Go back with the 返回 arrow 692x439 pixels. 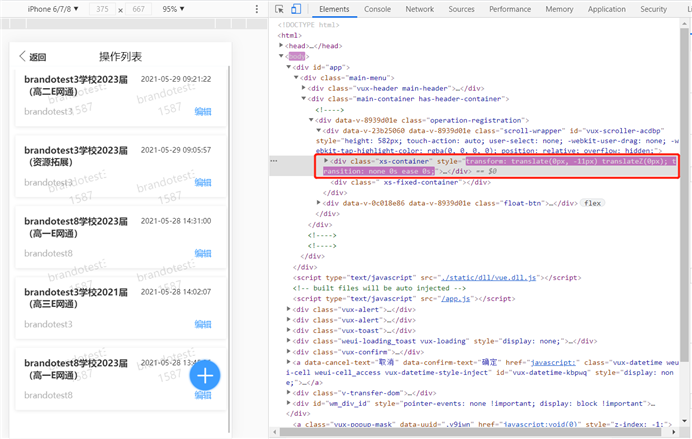point(33,56)
